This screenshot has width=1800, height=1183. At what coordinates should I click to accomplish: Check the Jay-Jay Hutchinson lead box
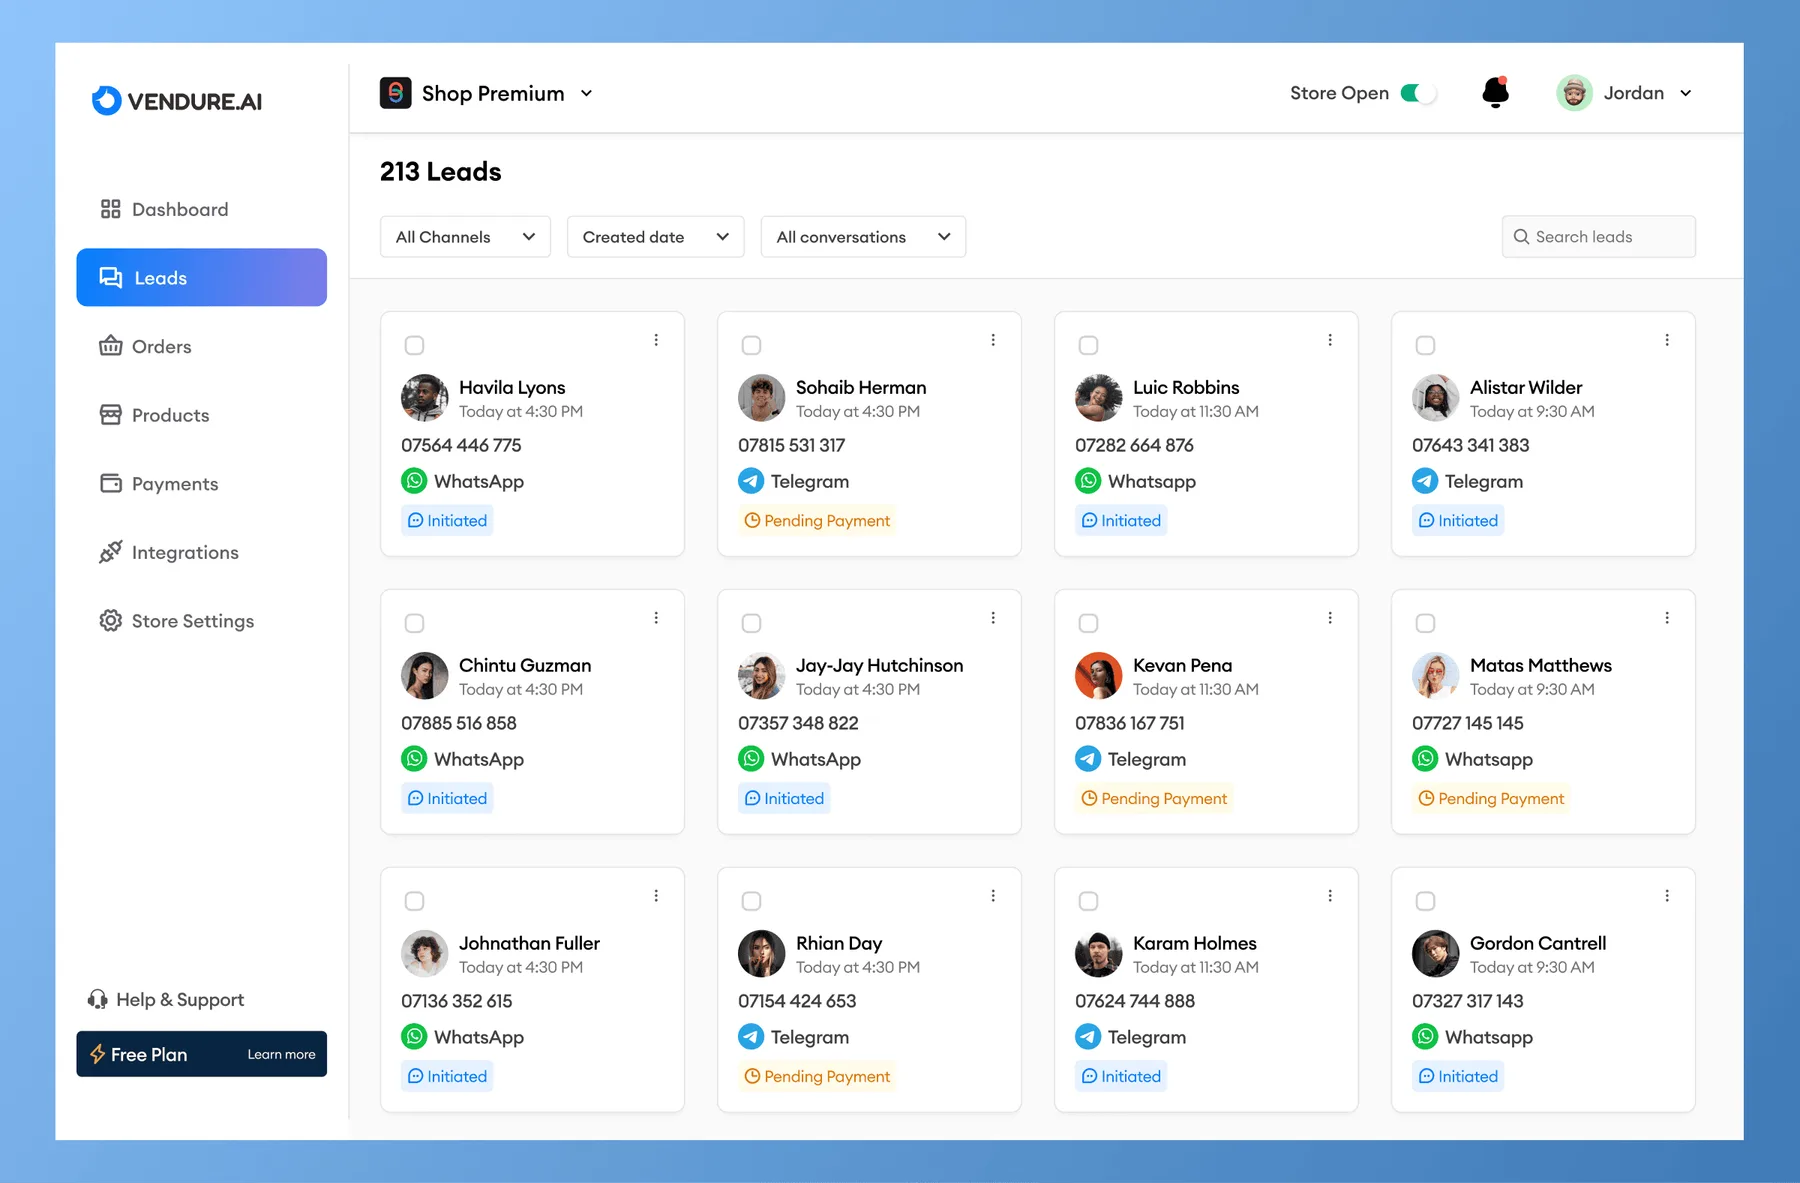point(751,623)
